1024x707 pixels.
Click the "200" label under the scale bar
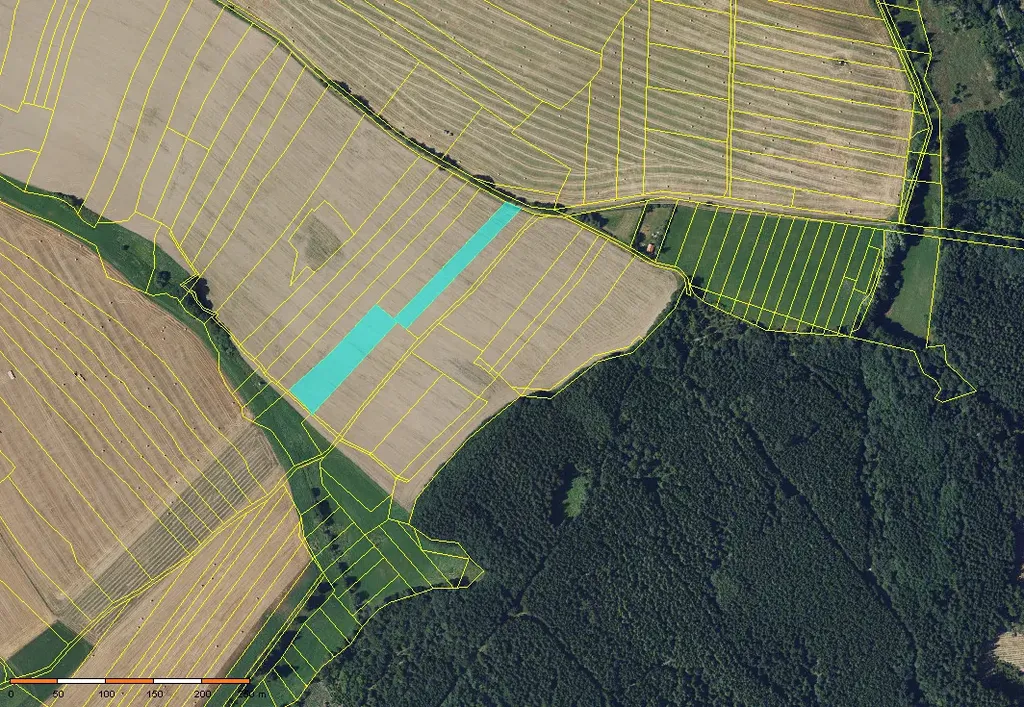tap(202, 693)
